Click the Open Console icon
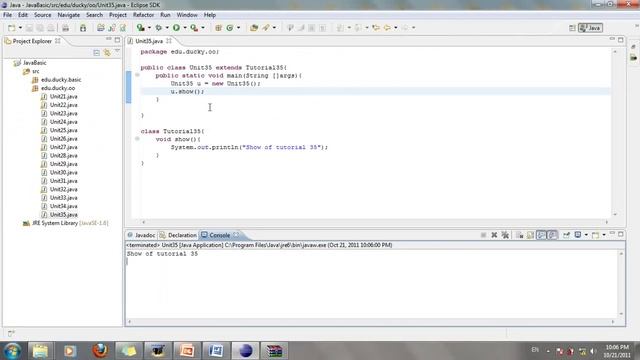This screenshot has width=640, height=360. click(596, 235)
